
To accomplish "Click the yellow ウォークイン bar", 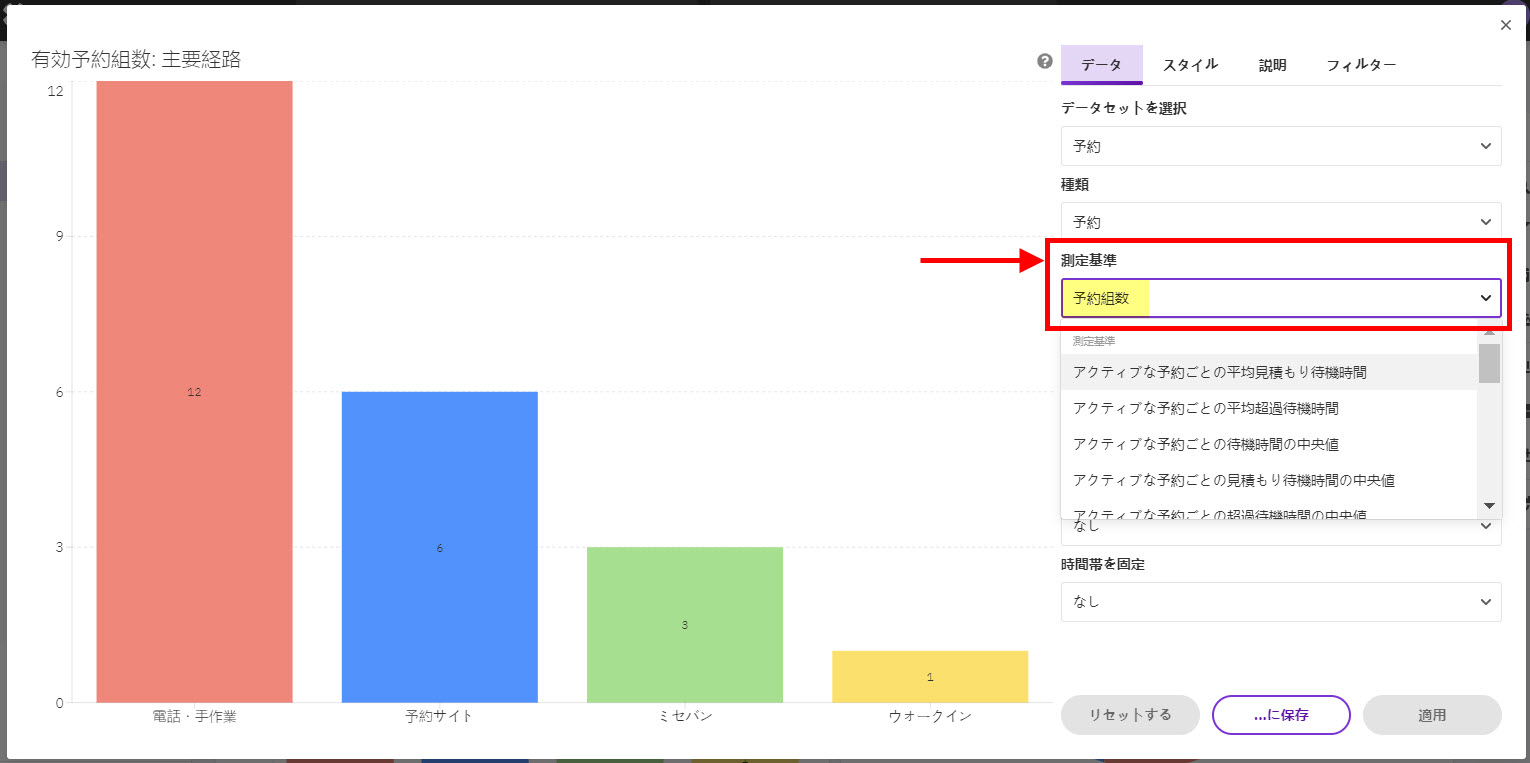I will (x=929, y=676).
